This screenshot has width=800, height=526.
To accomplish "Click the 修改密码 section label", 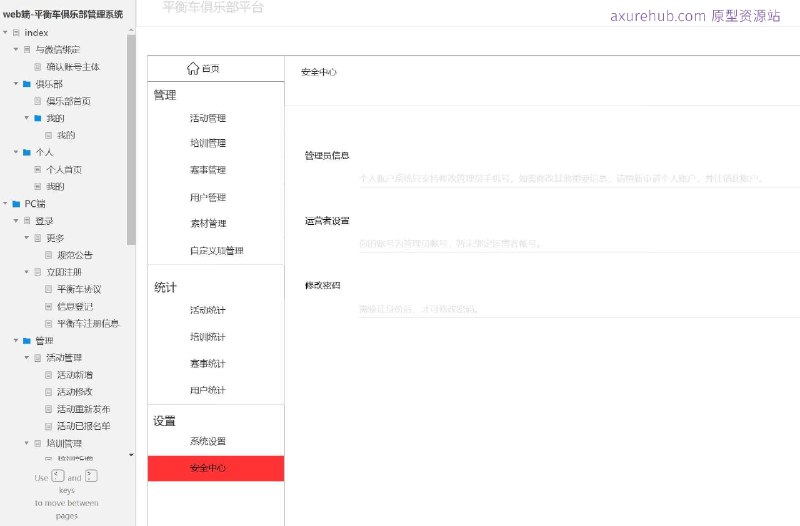I will (322, 285).
